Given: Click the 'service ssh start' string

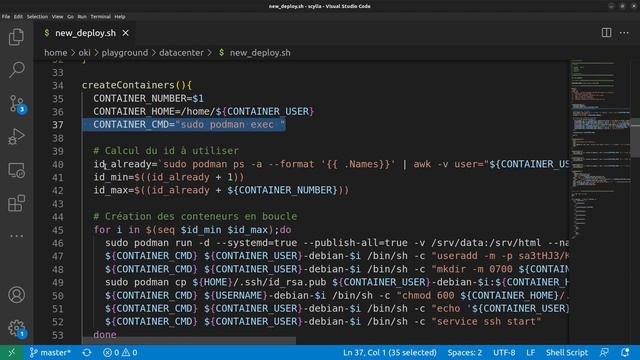Looking at the screenshot, I should point(486,322).
